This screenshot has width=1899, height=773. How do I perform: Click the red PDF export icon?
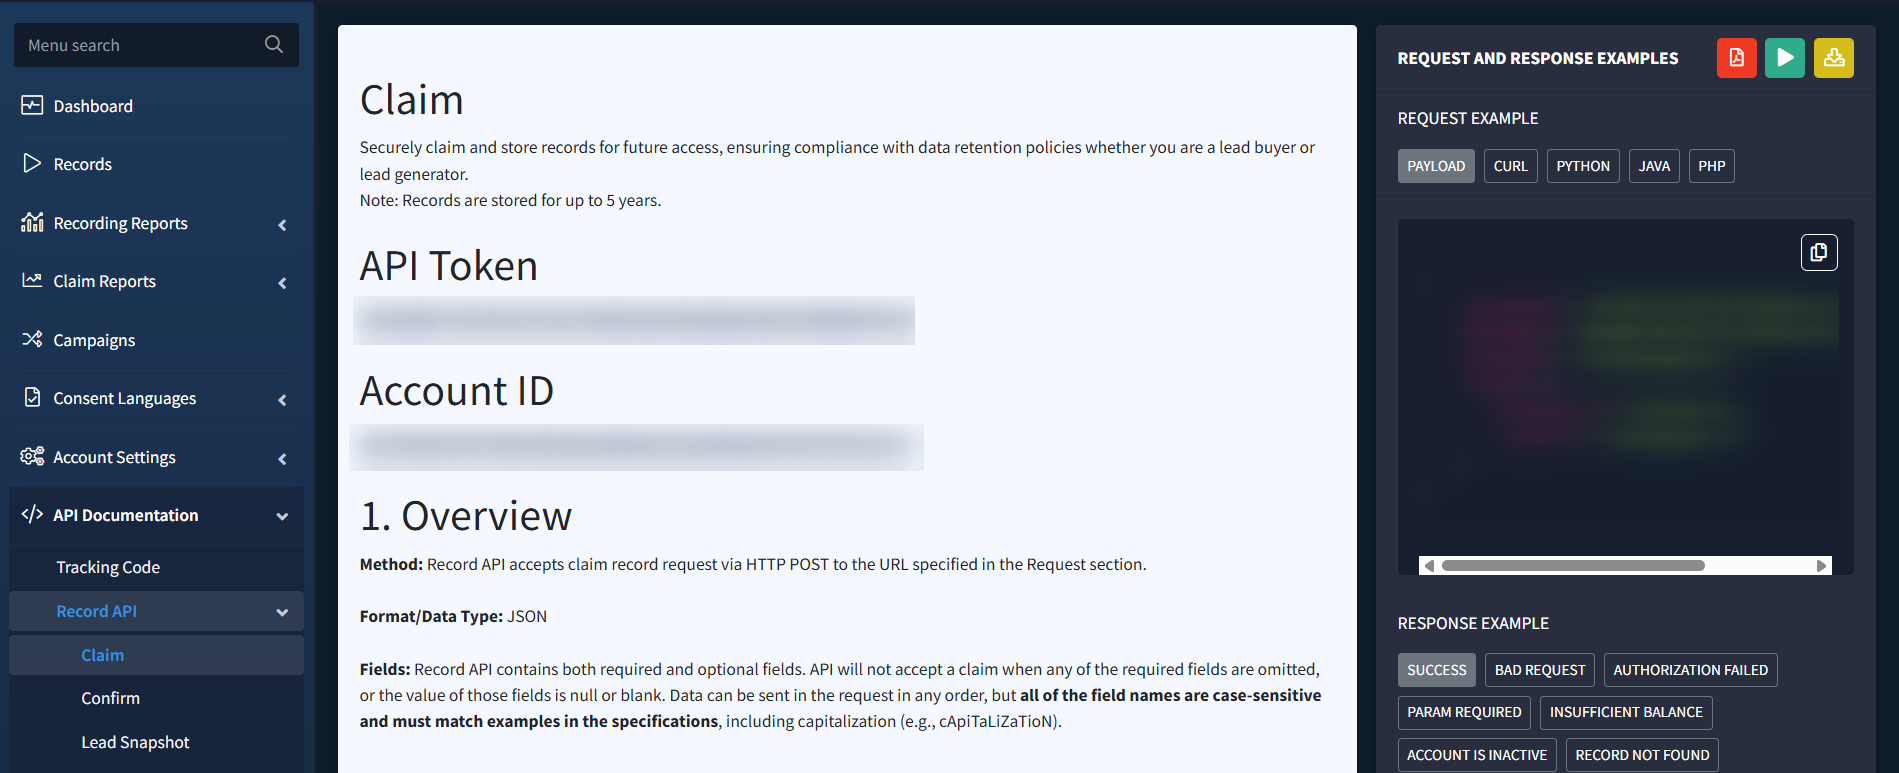[x=1736, y=58]
